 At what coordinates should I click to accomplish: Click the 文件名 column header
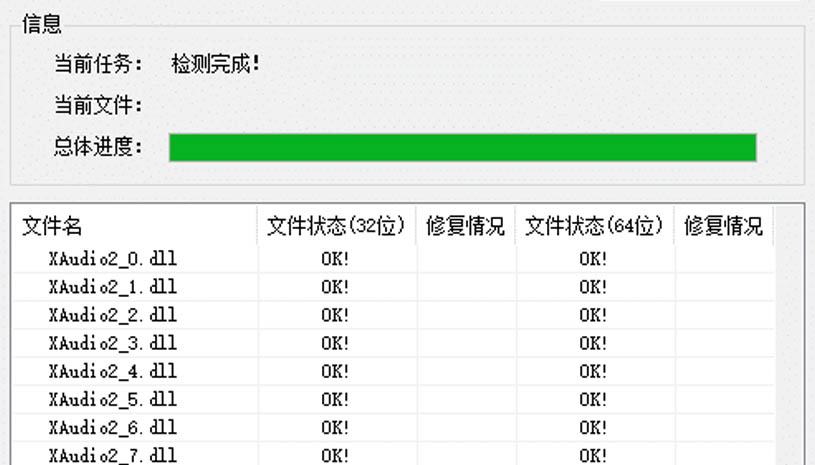click(52, 226)
